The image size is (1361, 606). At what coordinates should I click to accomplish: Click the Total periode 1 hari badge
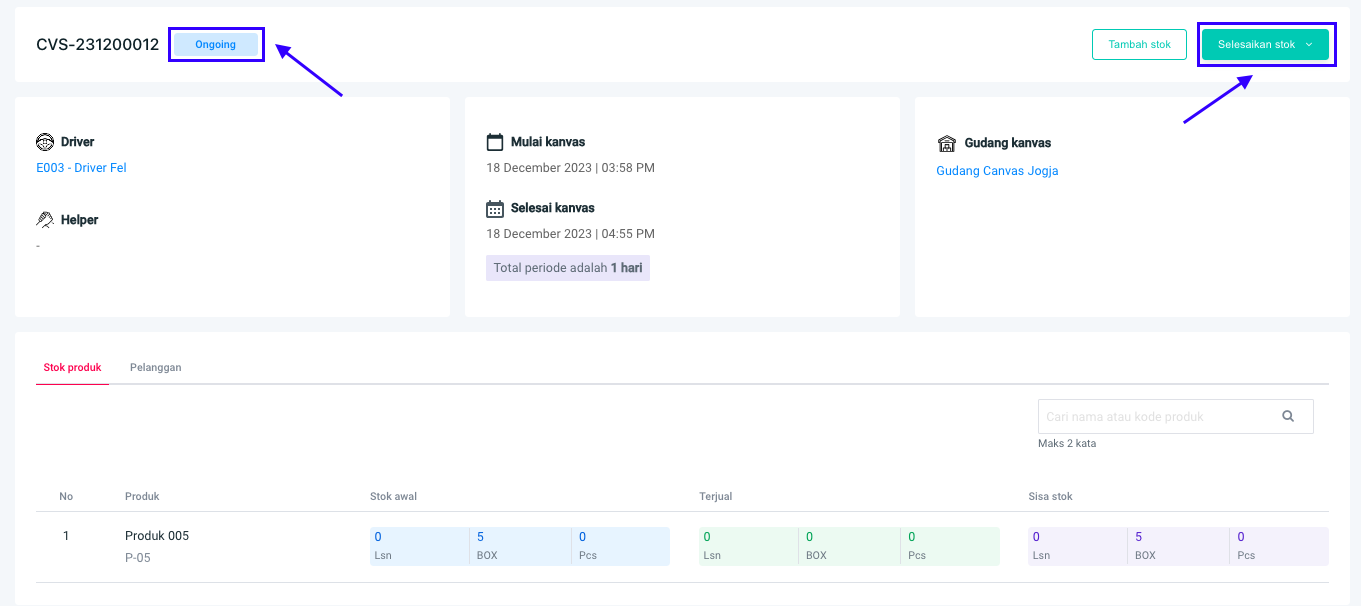tap(567, 268)
